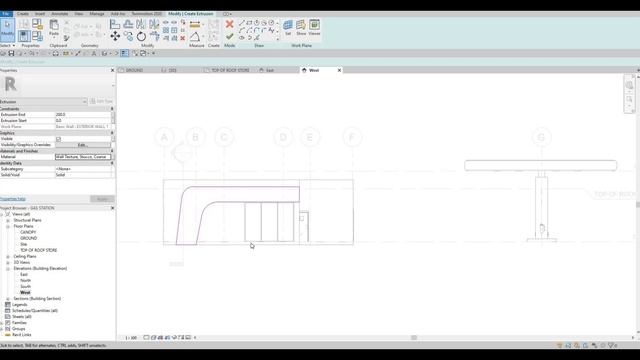Image resolution: width=640 pixels, height=360 pixels.
Task: Expand the Structural Plans tree node
Action: pos(8,220)
